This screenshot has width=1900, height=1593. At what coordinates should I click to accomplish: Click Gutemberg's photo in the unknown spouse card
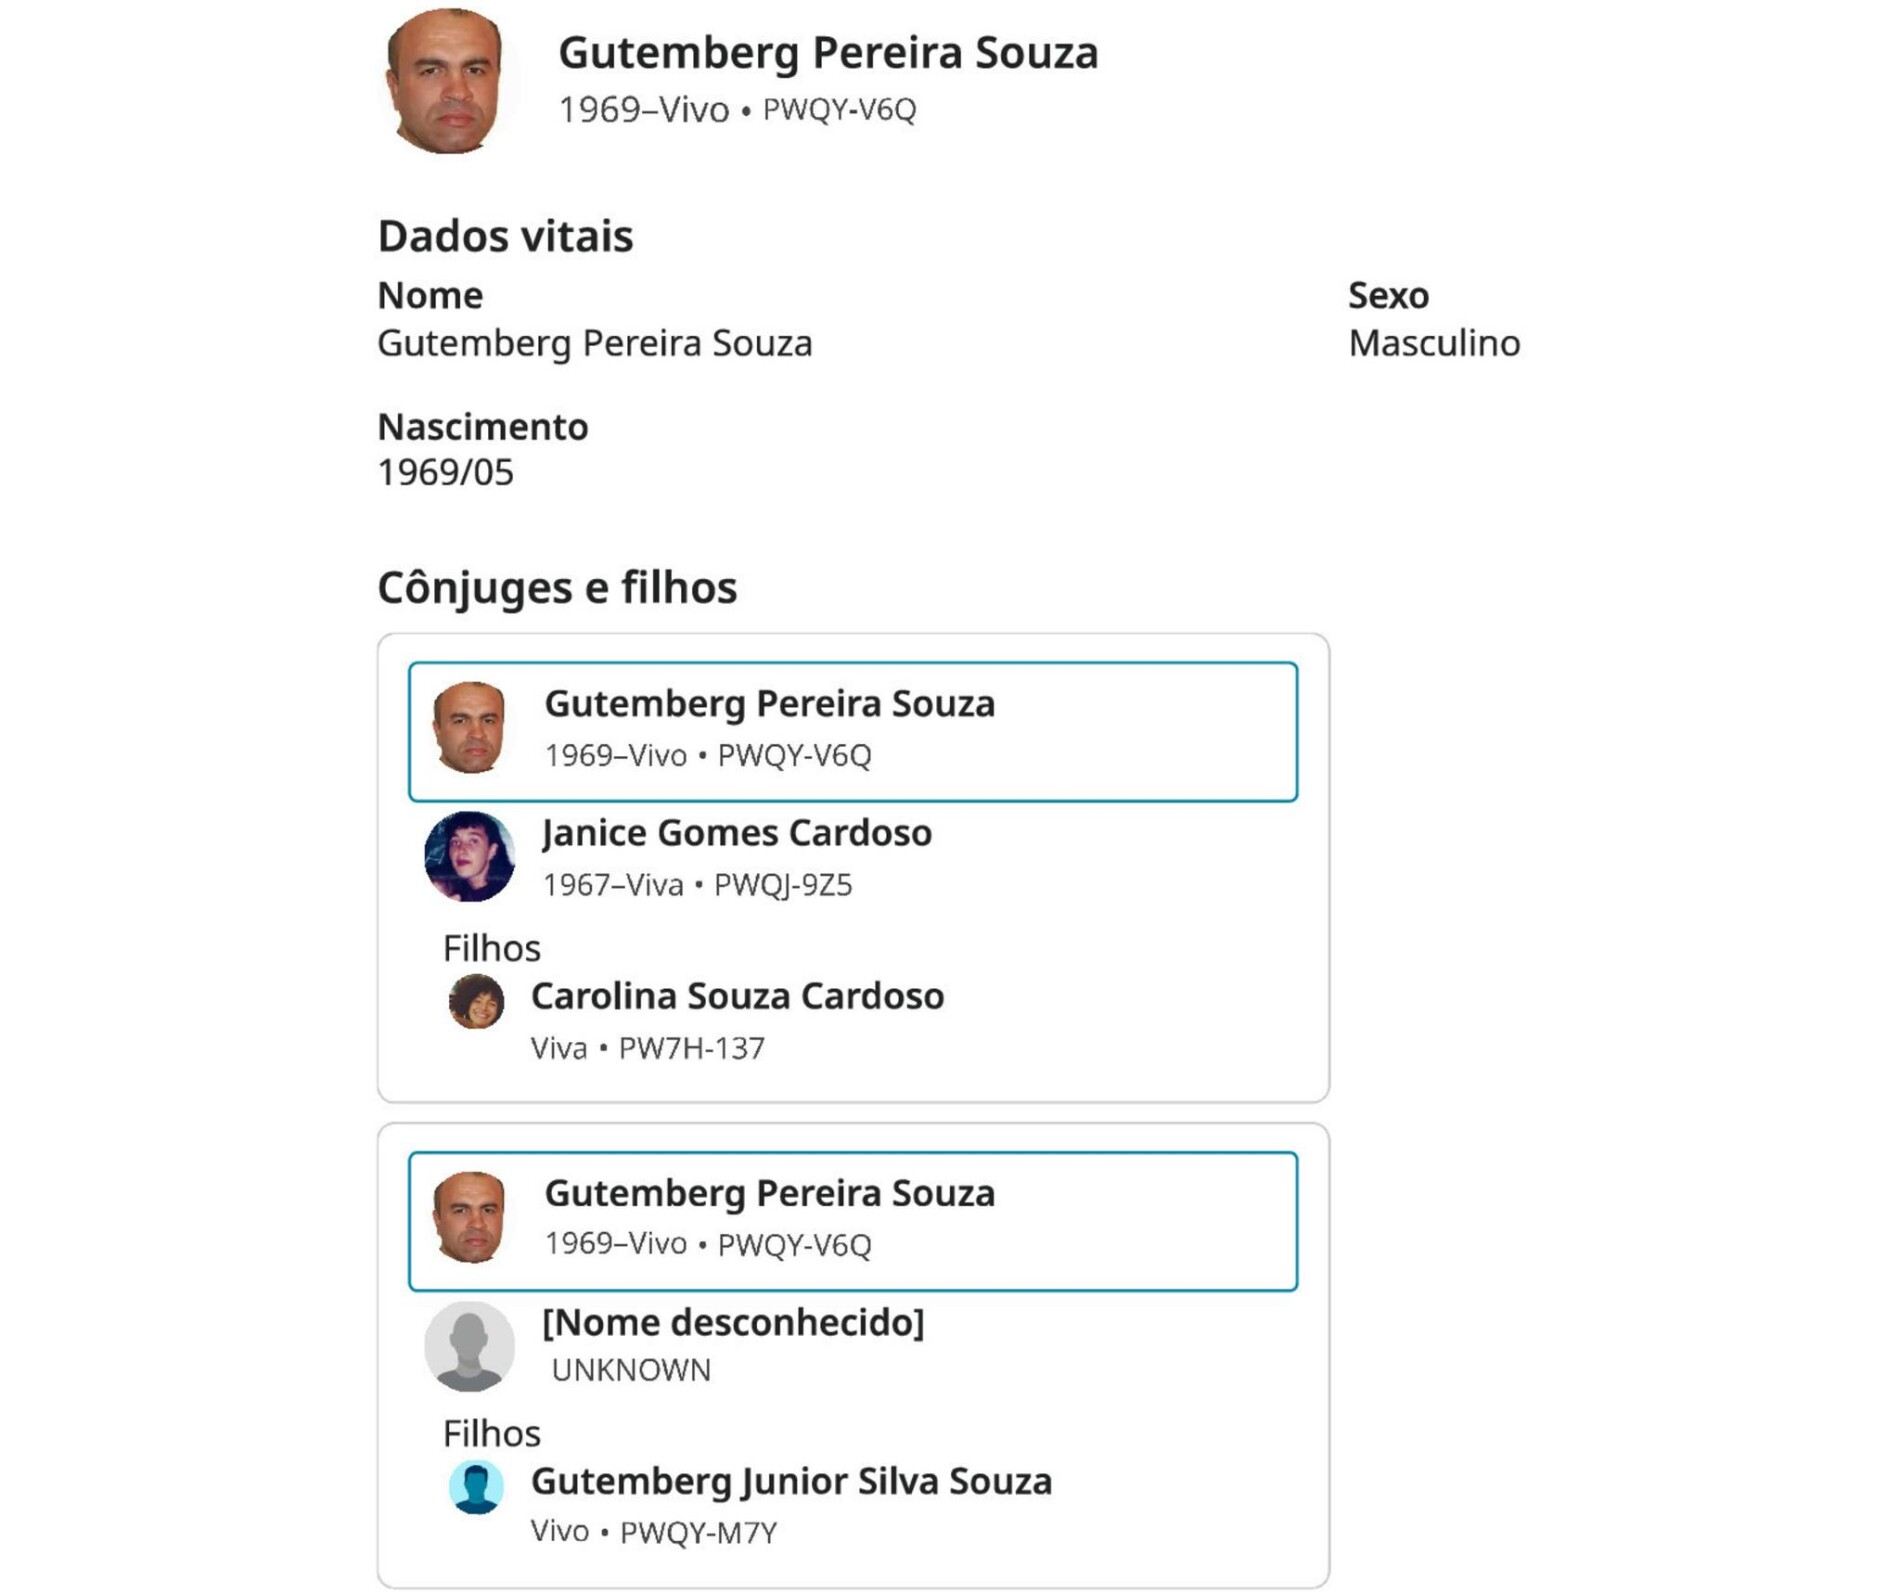tap(469, 1218)
